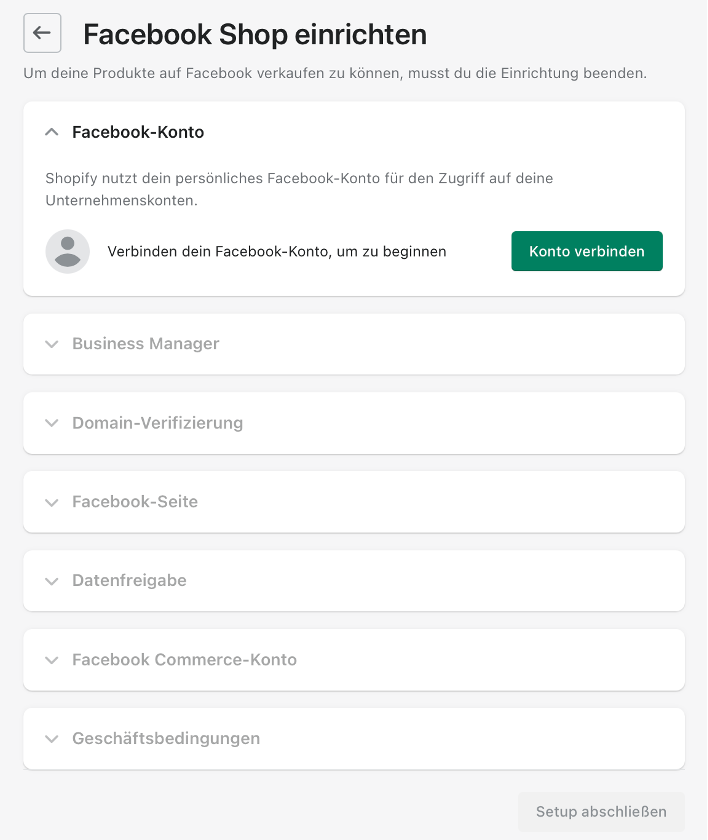Open the Facebook-Seite section title
This screenshot has height=840, width=708.
[135, 501]
